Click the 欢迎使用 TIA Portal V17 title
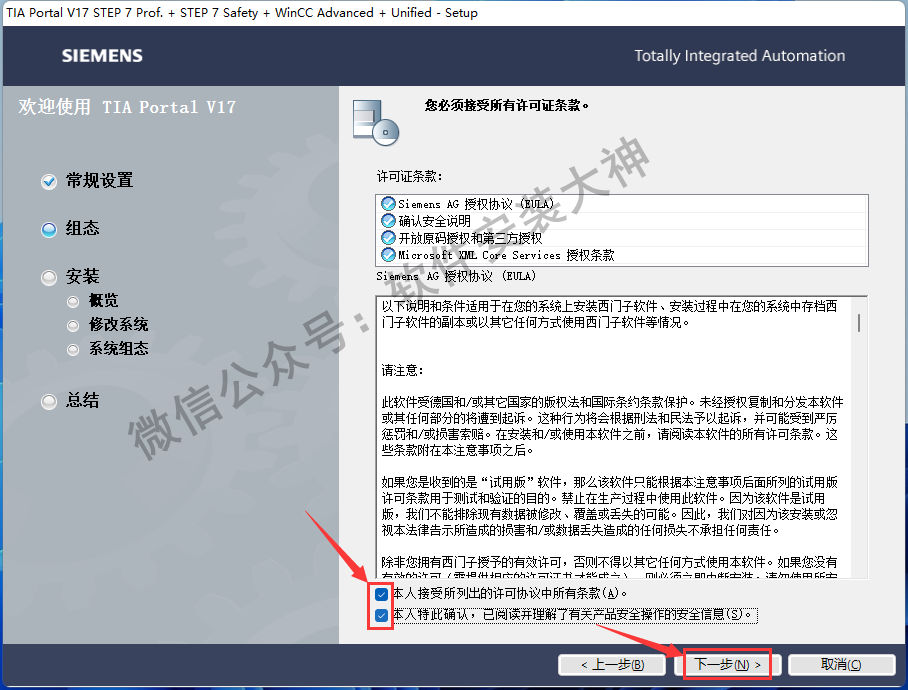This screenshot has width=908, height=690. point(127,107)
